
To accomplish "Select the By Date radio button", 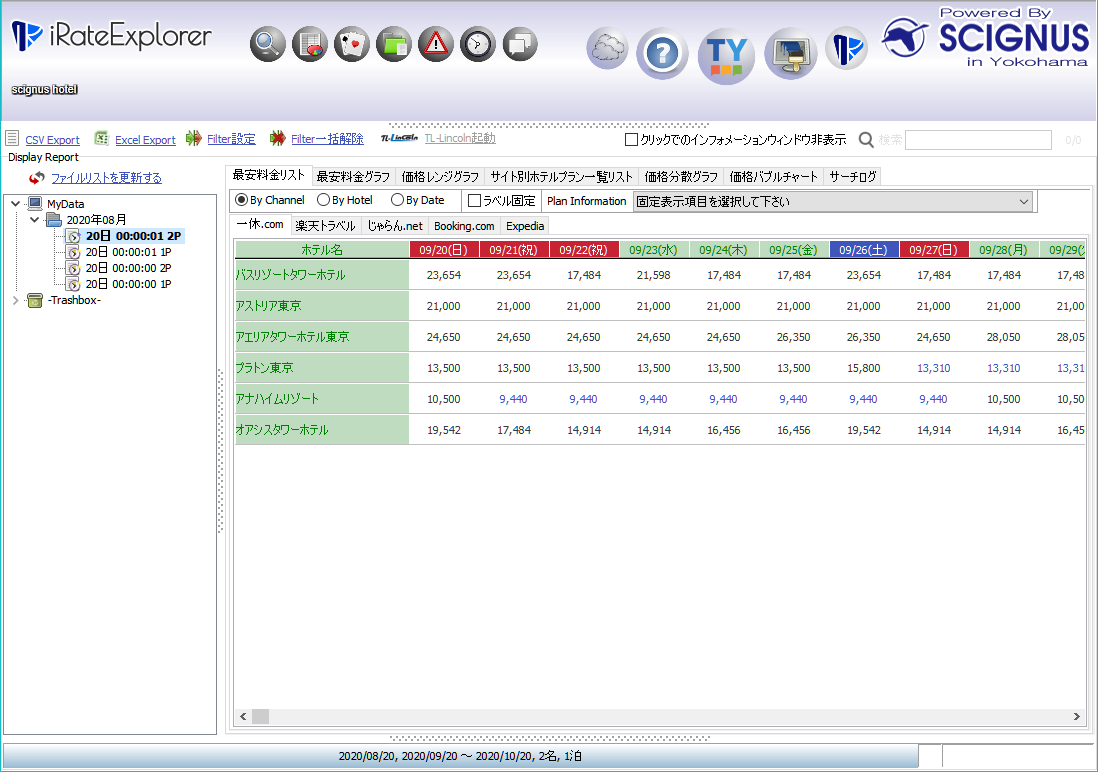I will click(398, 200).
